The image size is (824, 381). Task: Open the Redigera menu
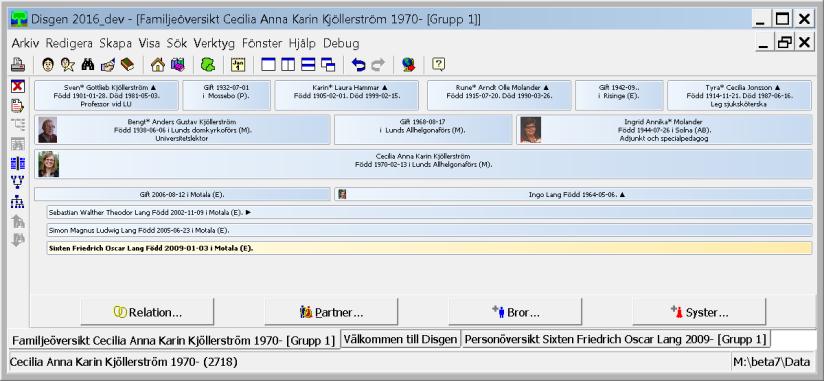[69, 43]
